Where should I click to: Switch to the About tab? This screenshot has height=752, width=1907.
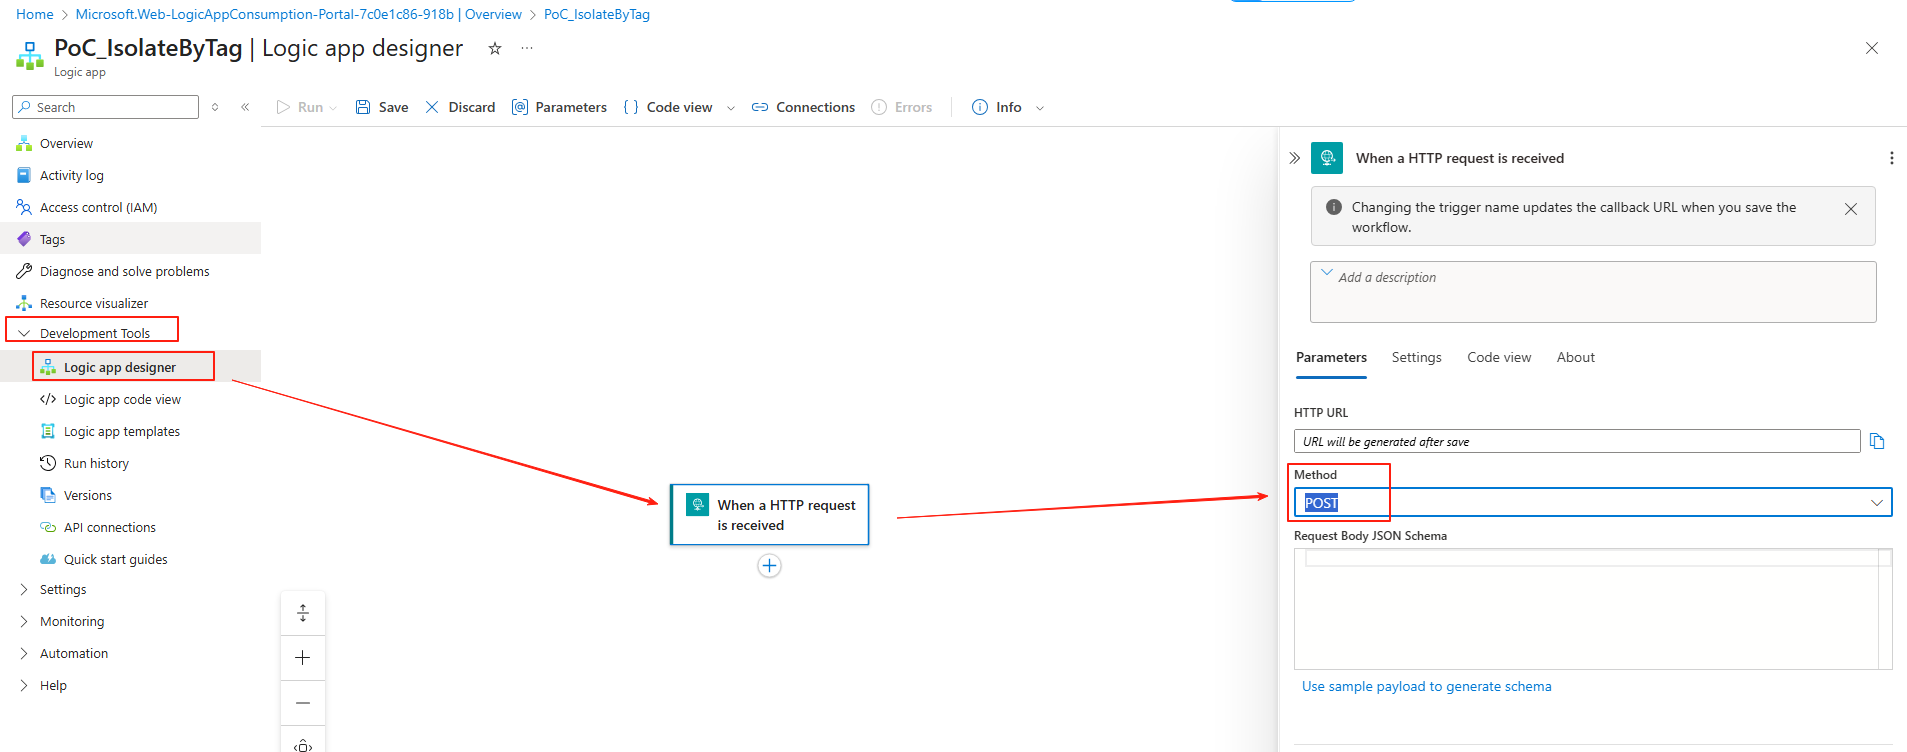[1575, 357]
